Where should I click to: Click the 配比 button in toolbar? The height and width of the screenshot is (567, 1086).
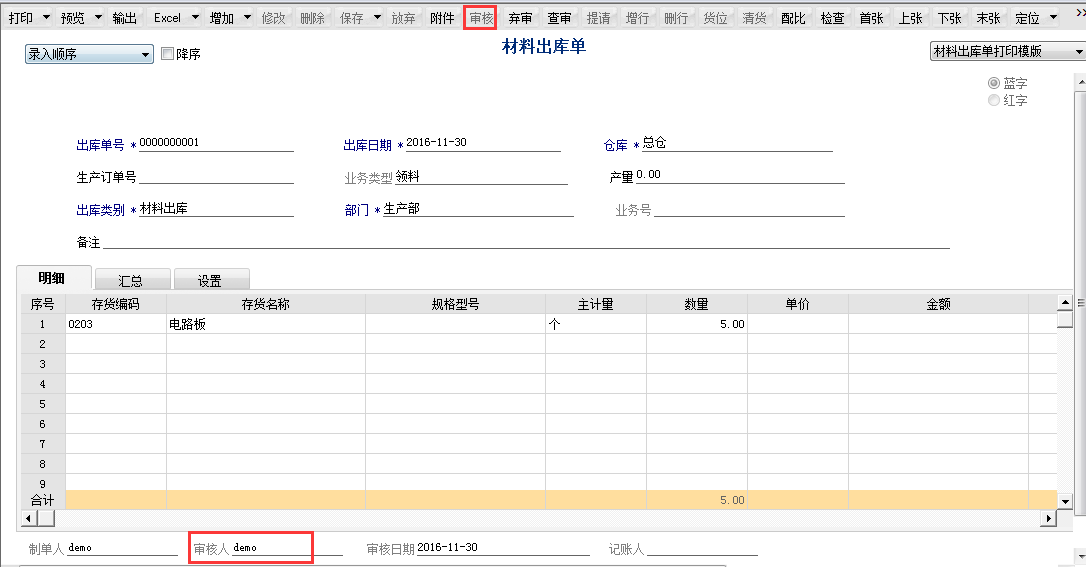[x=793, y=18]
